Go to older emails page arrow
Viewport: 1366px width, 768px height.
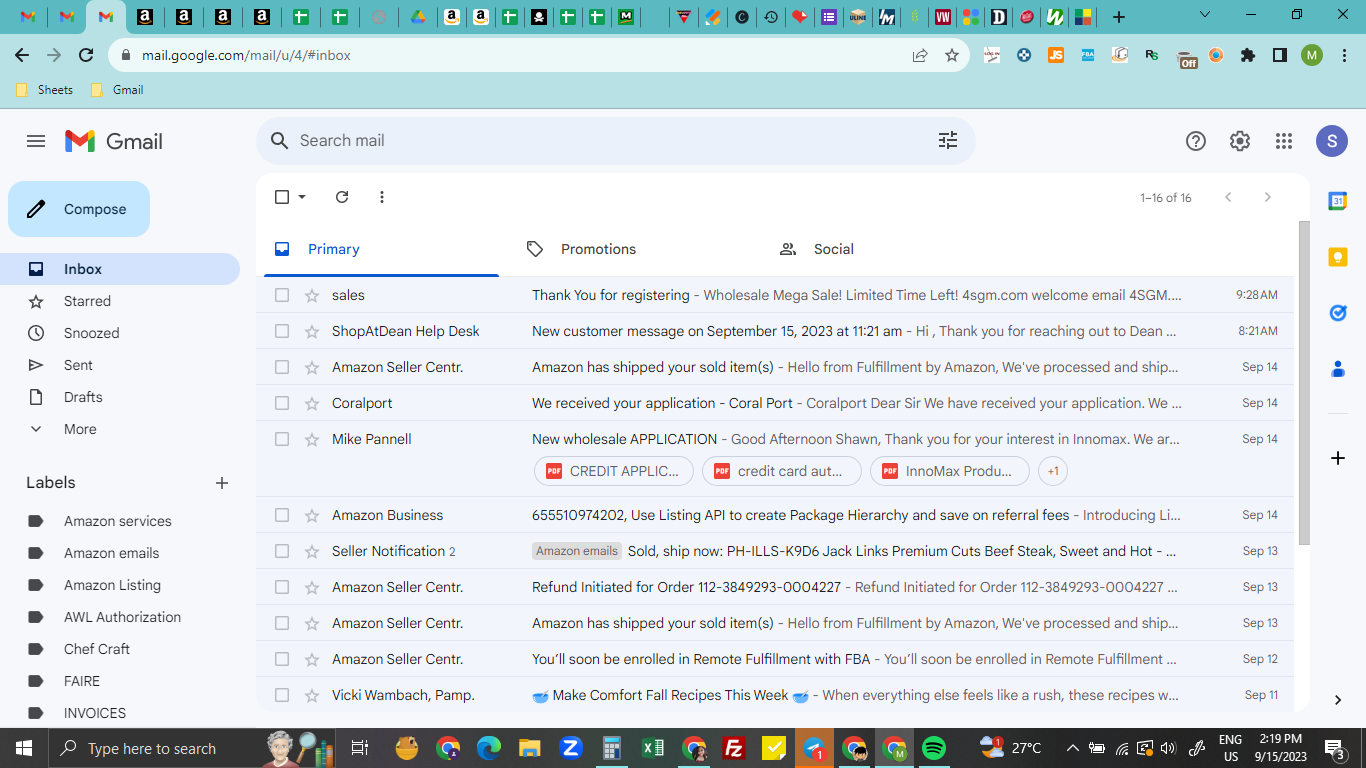(1268, 197)
